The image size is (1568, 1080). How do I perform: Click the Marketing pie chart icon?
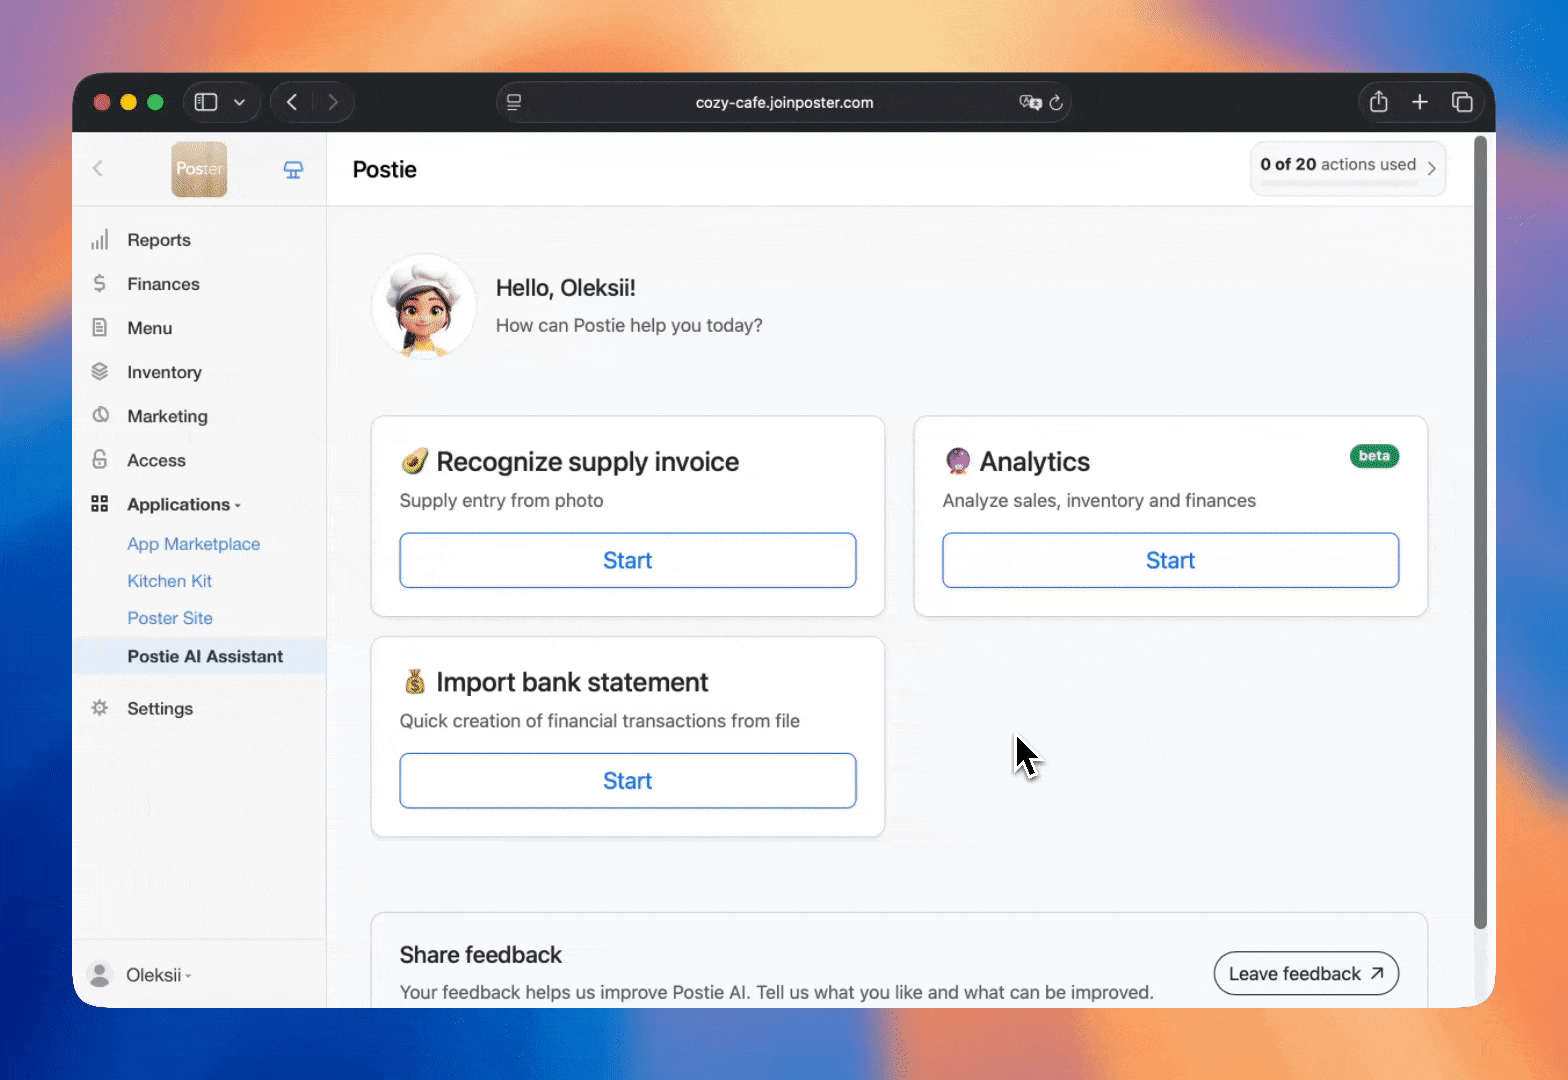(x=100, y=416)
